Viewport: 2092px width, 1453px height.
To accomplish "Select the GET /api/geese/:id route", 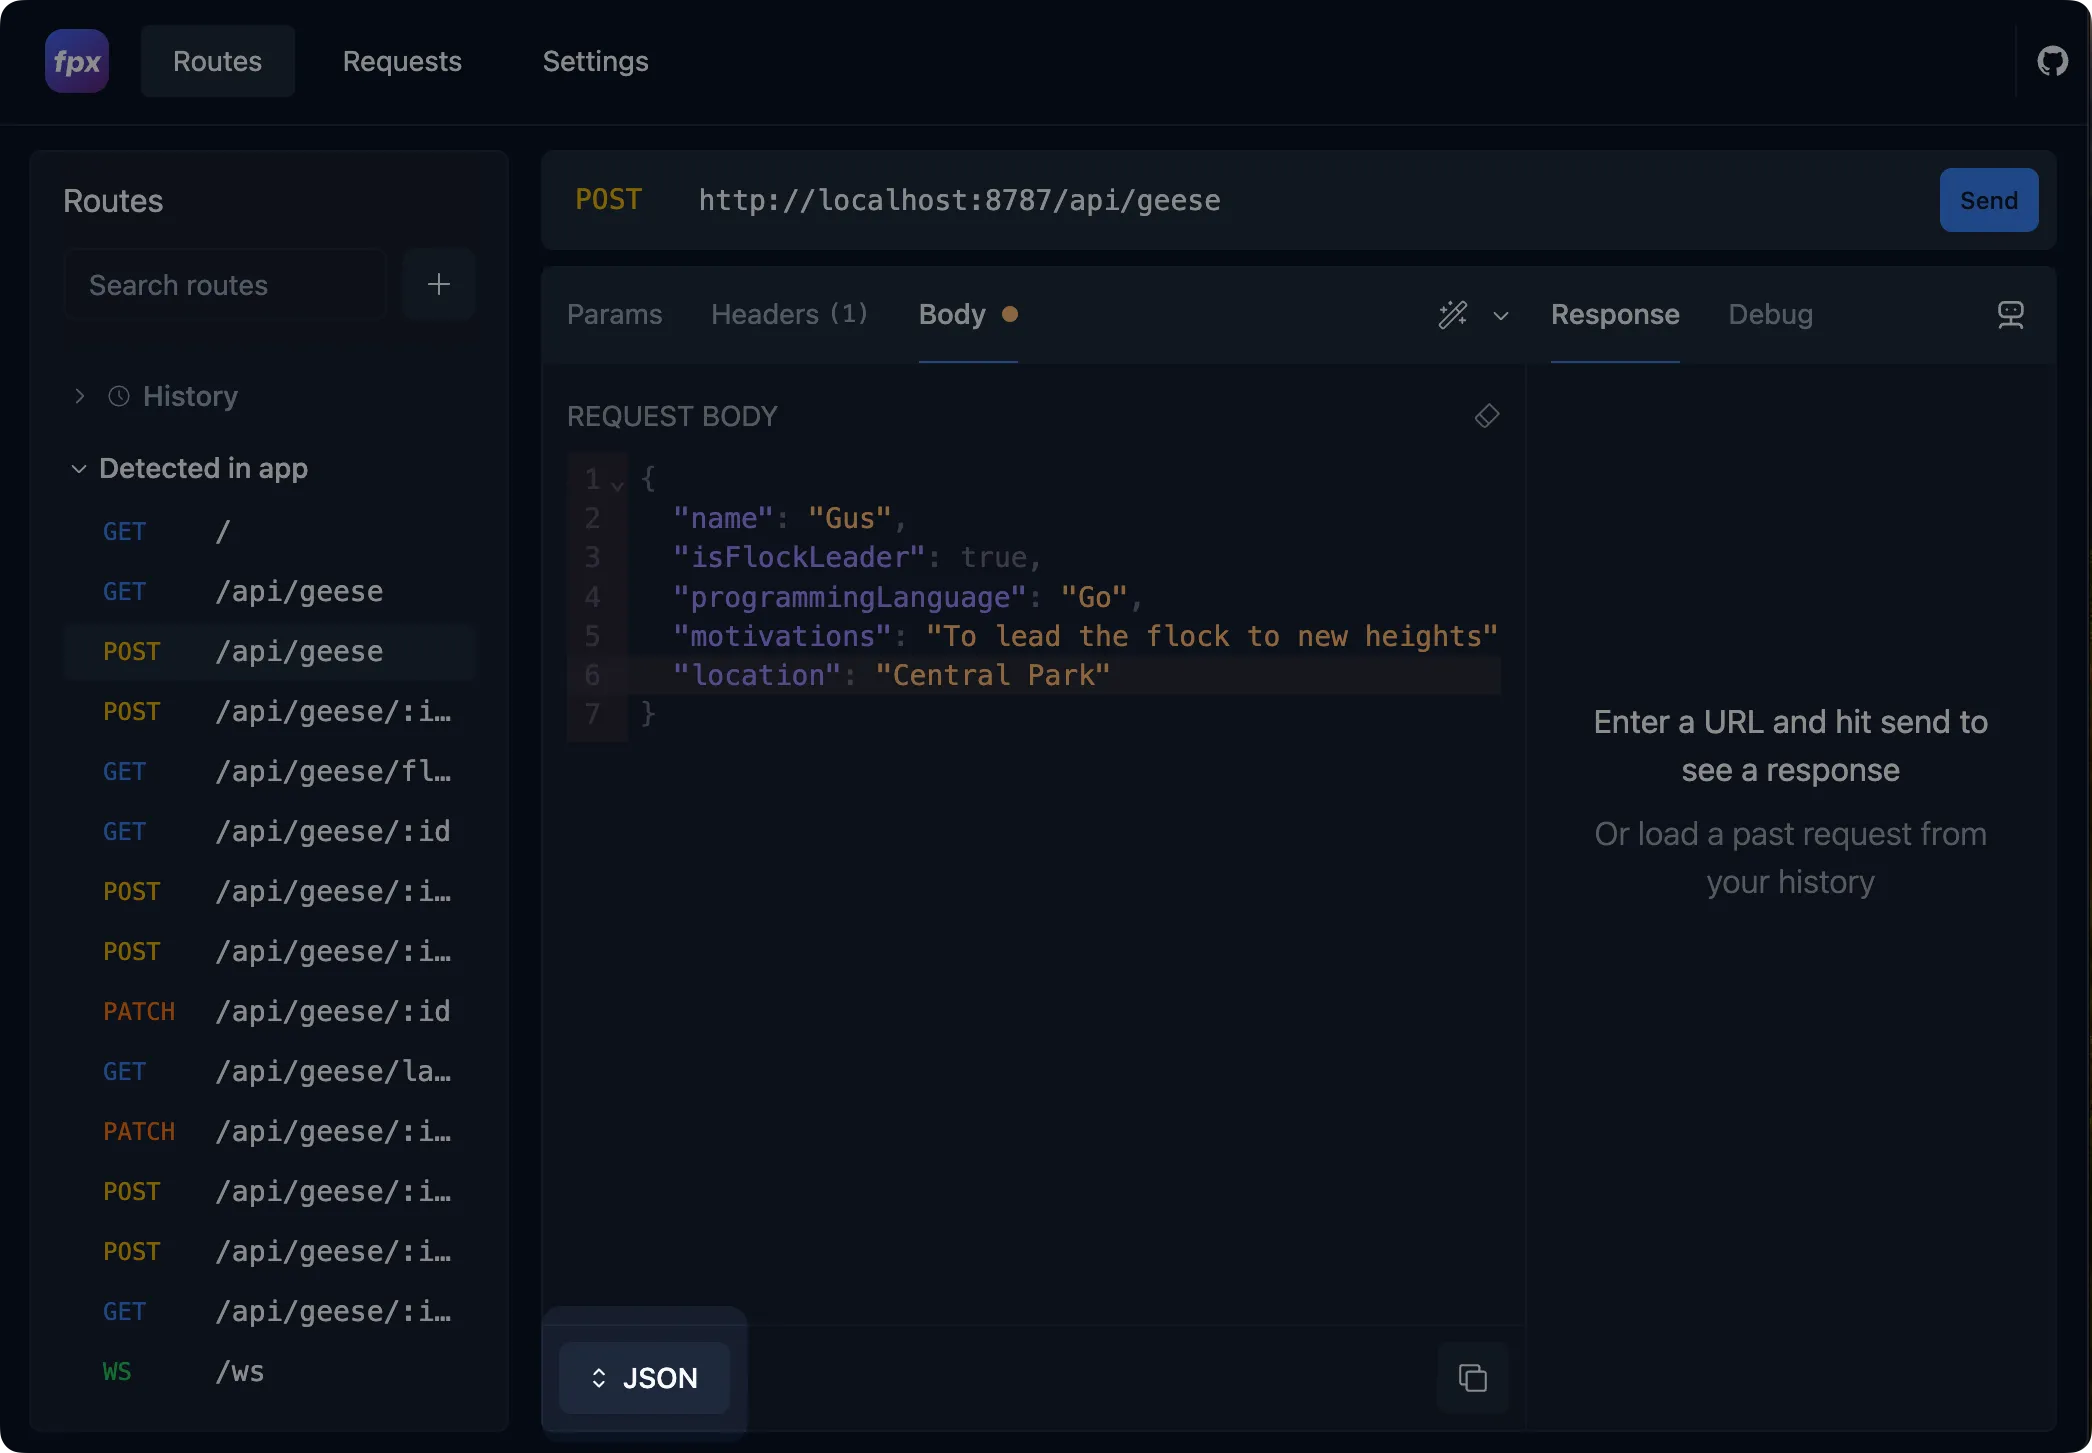I will pos(268,832).
